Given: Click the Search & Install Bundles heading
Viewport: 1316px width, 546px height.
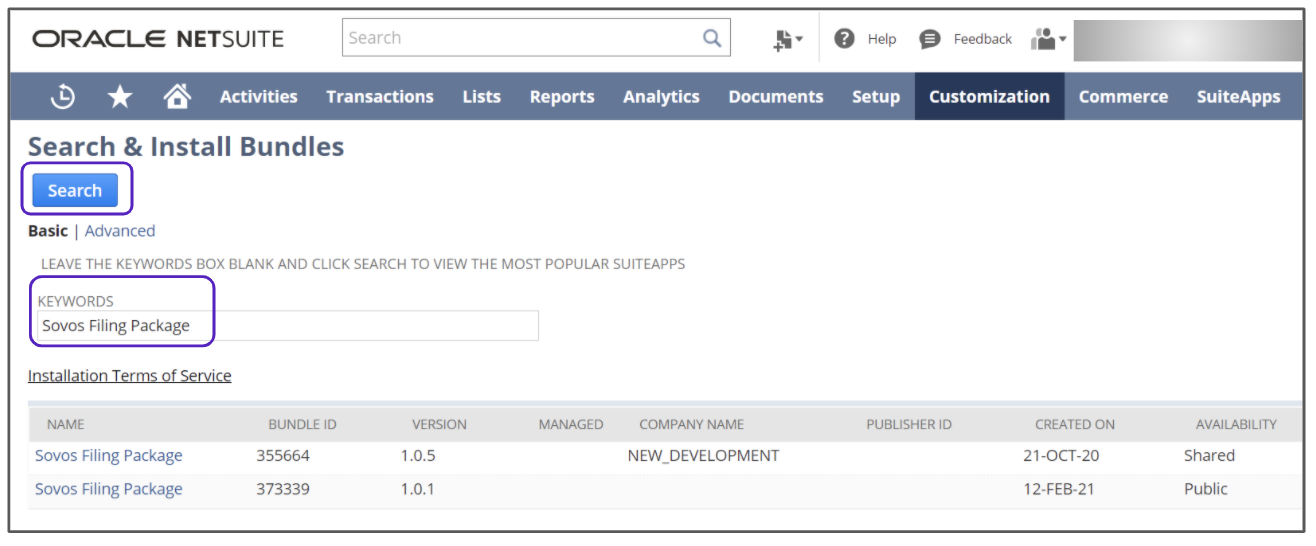Looking at the screenshot, I should pos(186,147).
